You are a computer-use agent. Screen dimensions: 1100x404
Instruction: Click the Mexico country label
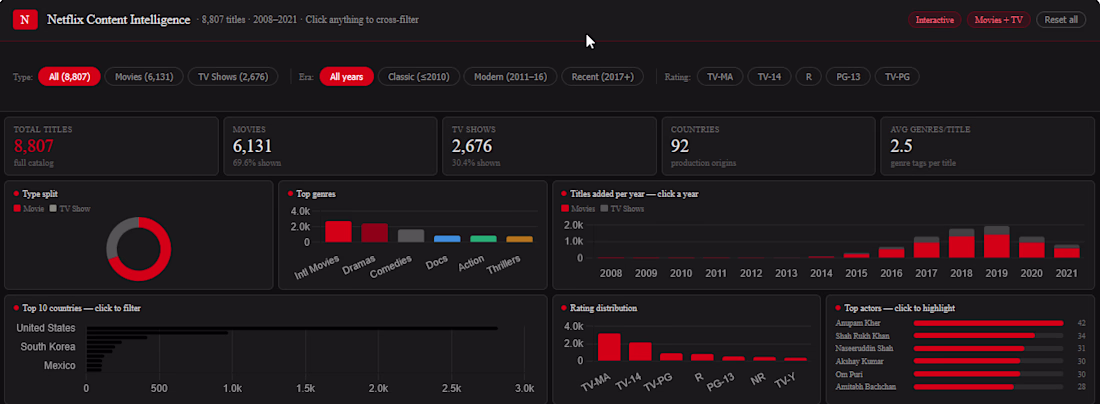click(x=60, y=365)
